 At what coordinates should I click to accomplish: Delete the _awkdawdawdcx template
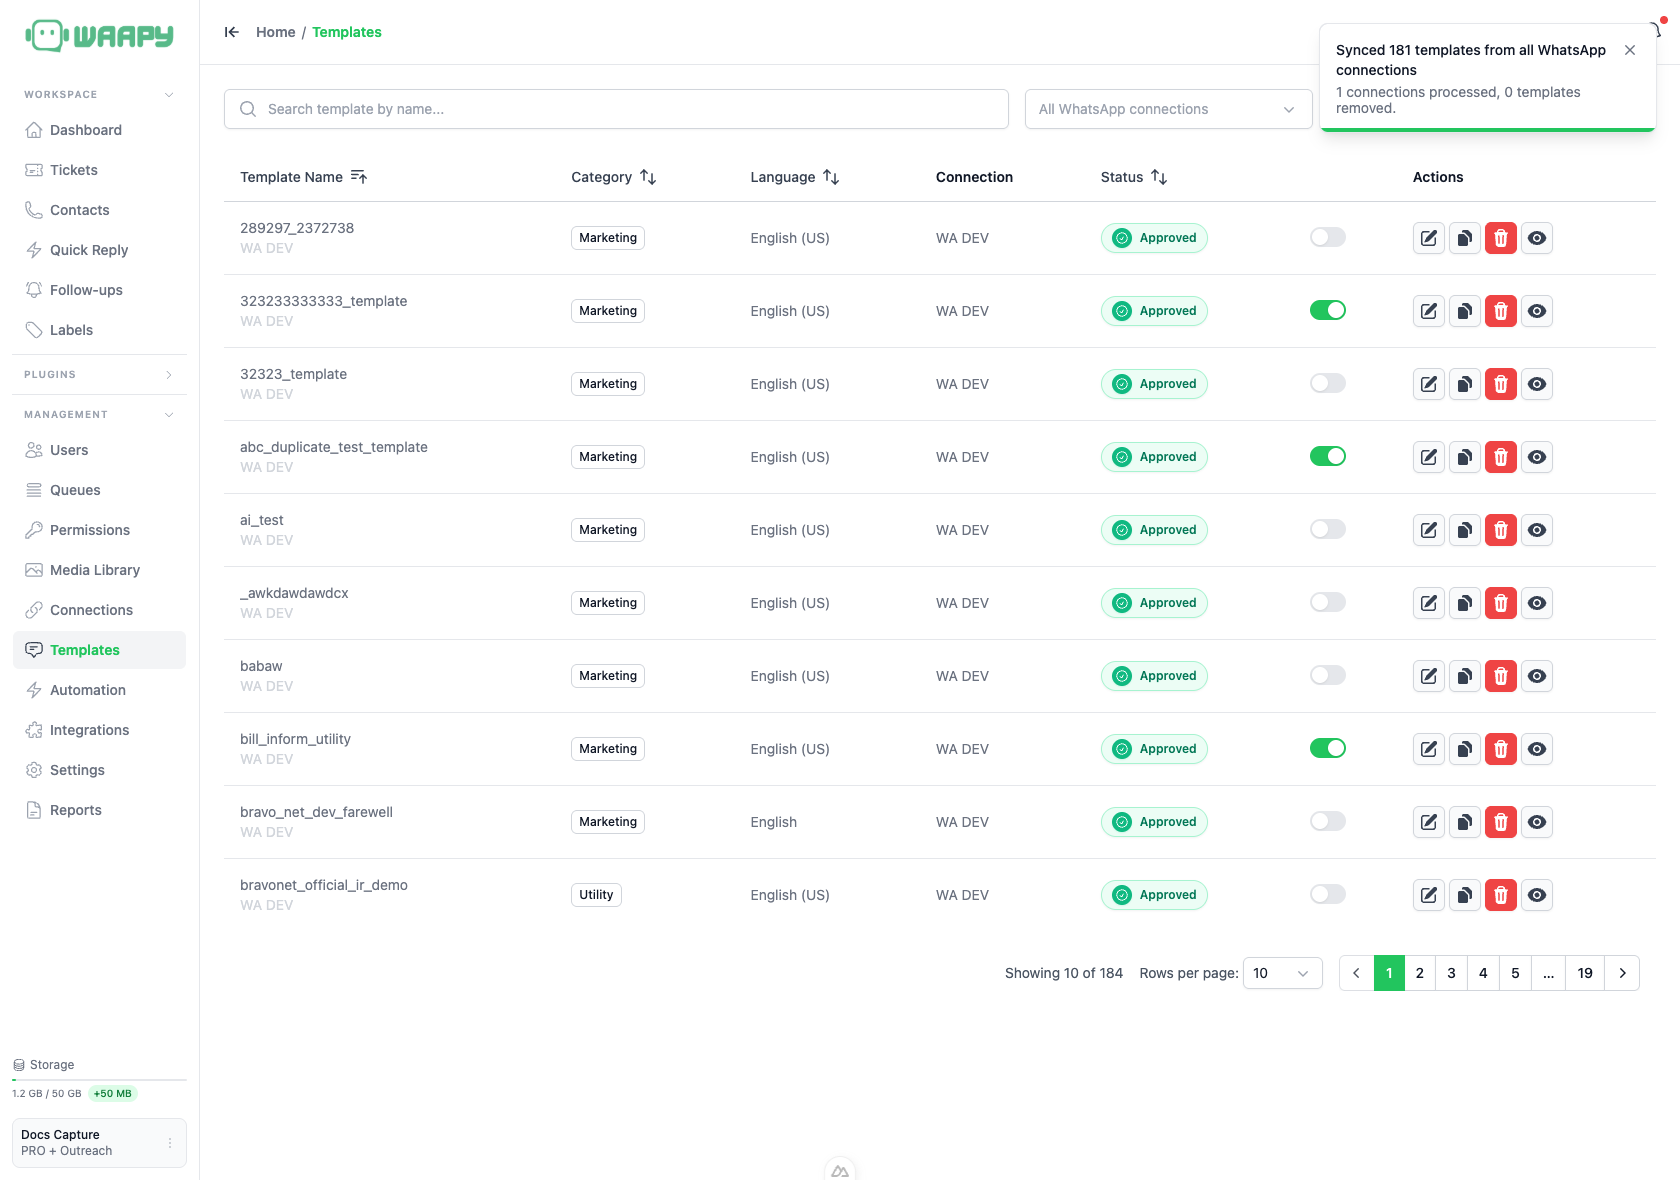pyautogui.click(x=1501, y=603)
